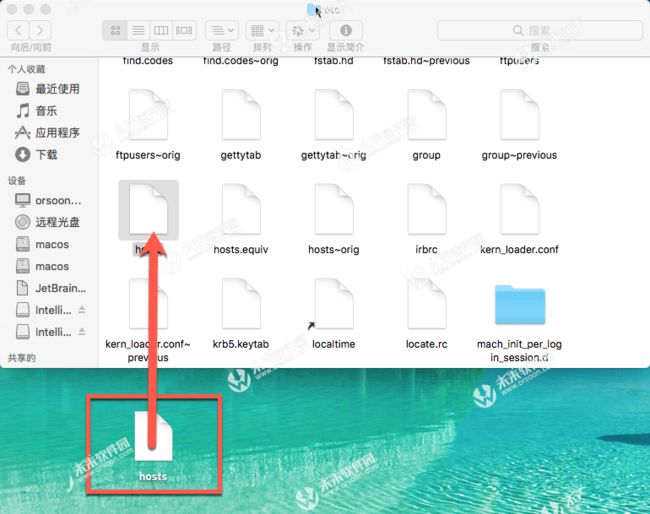Image resolution: width=650 pixels, height=514 pixels.
Task: Eject the second Intelli... volume
Action: [82, 332]
